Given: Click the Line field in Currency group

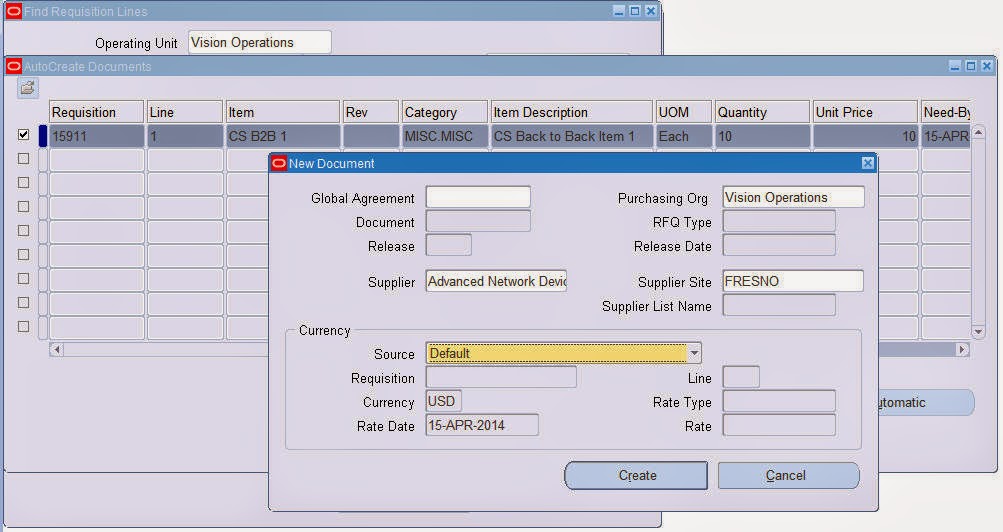Looking at the screenshot, I should point(741,377).
